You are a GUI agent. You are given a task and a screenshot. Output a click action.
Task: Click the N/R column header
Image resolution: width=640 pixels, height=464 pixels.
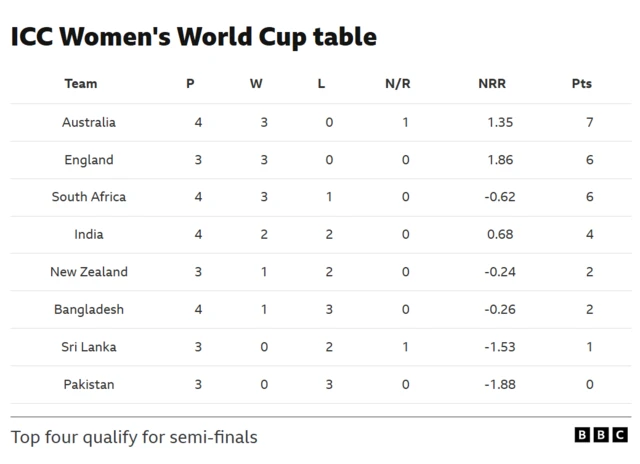[x=398, y=84]
